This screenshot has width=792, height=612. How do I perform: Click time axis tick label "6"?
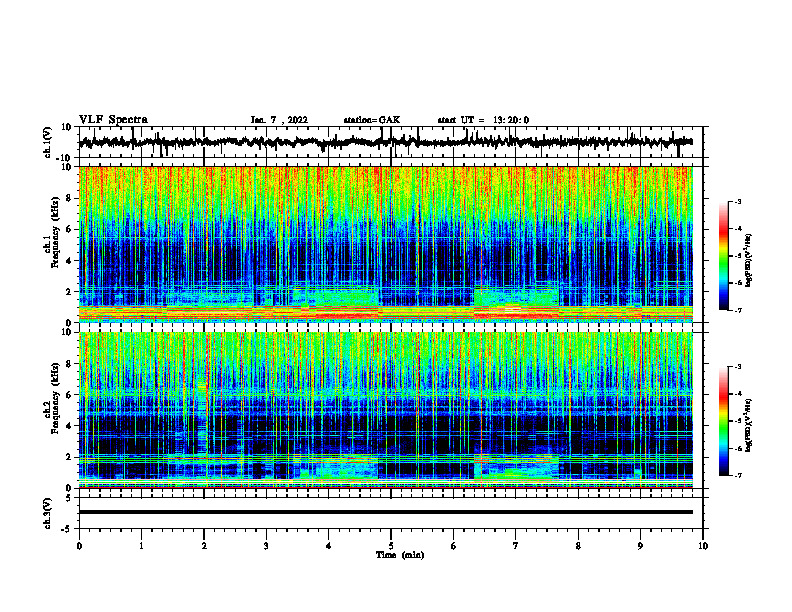pyautogui.click(x=454, y=546)
